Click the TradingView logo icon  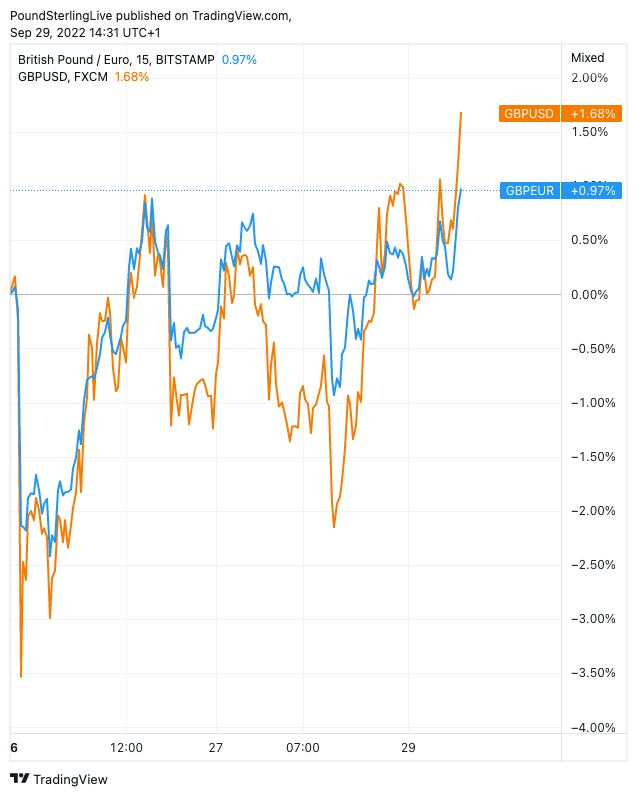click(x=19, y=779)
